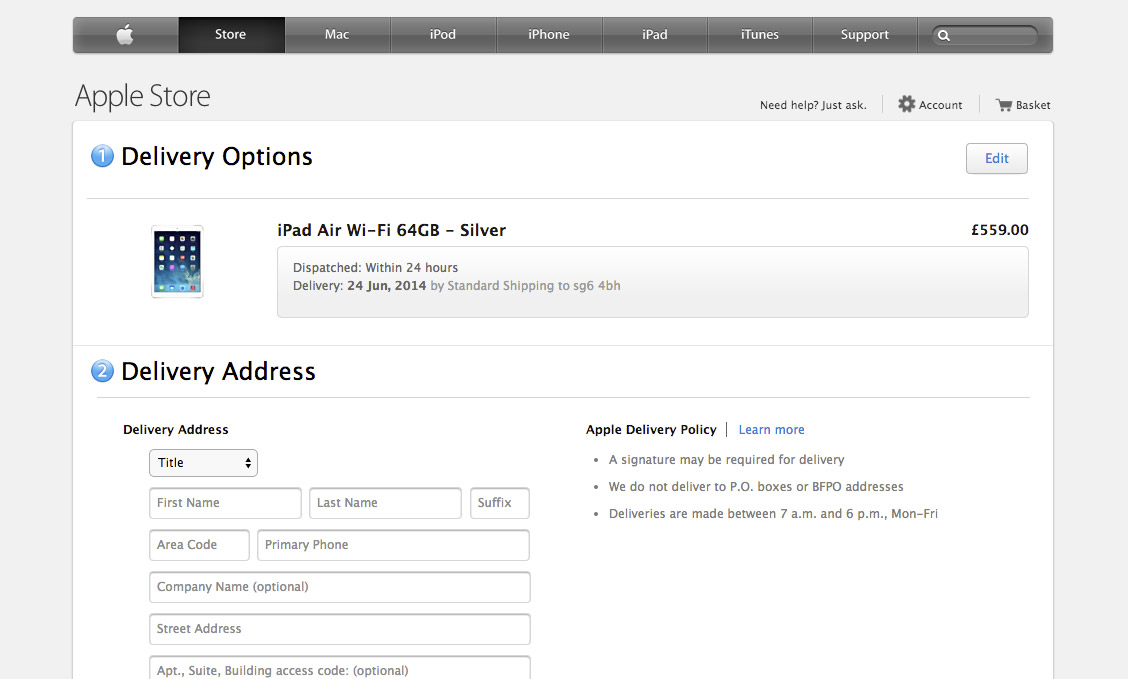The width and height of the screenshot is (1128, 679).
Task: Click the £559.00 price
Action: [x=999, y=230]
